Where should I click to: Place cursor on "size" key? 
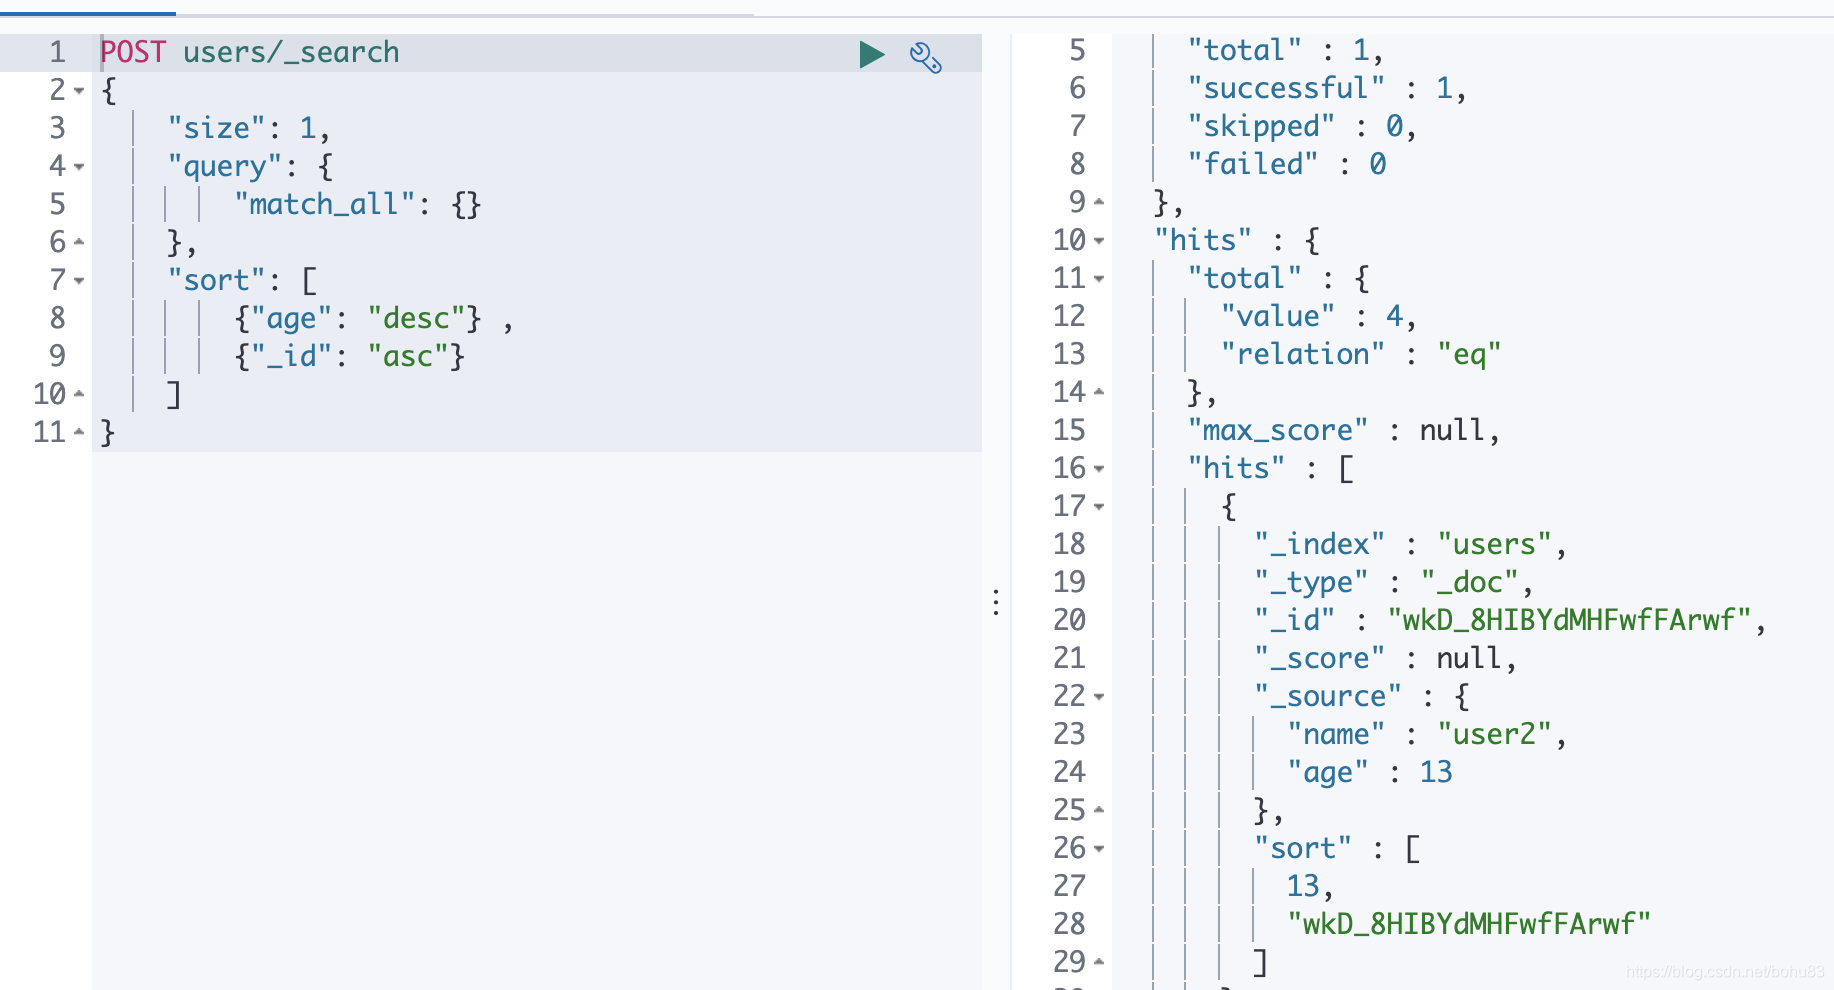[x=216, y=128]
